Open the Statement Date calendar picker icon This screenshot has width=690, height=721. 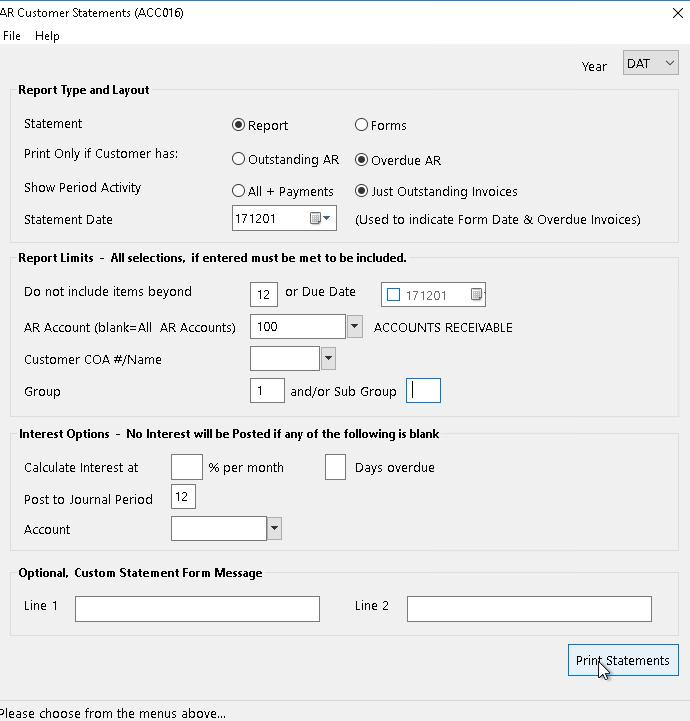(320, 218)
